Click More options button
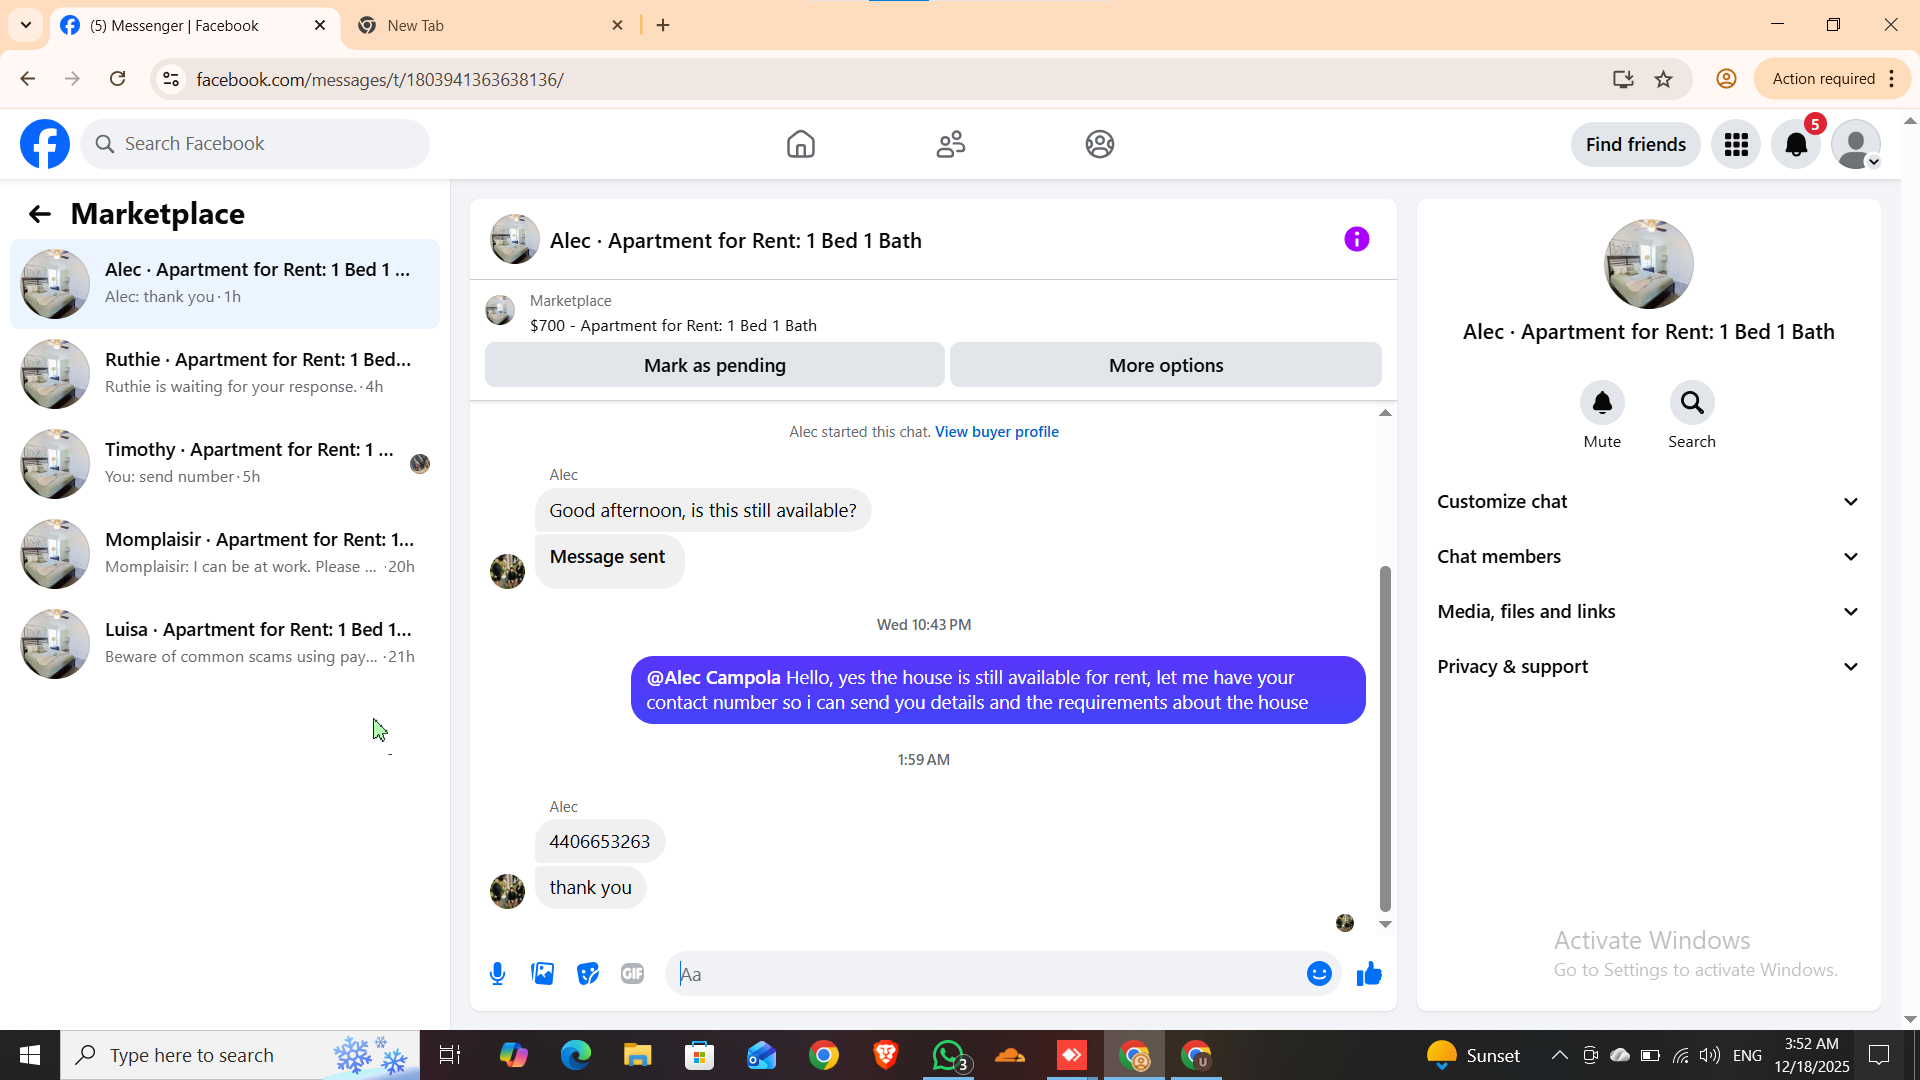The height and width of the screenshot is (1080, 1920). click(1166, 365)
